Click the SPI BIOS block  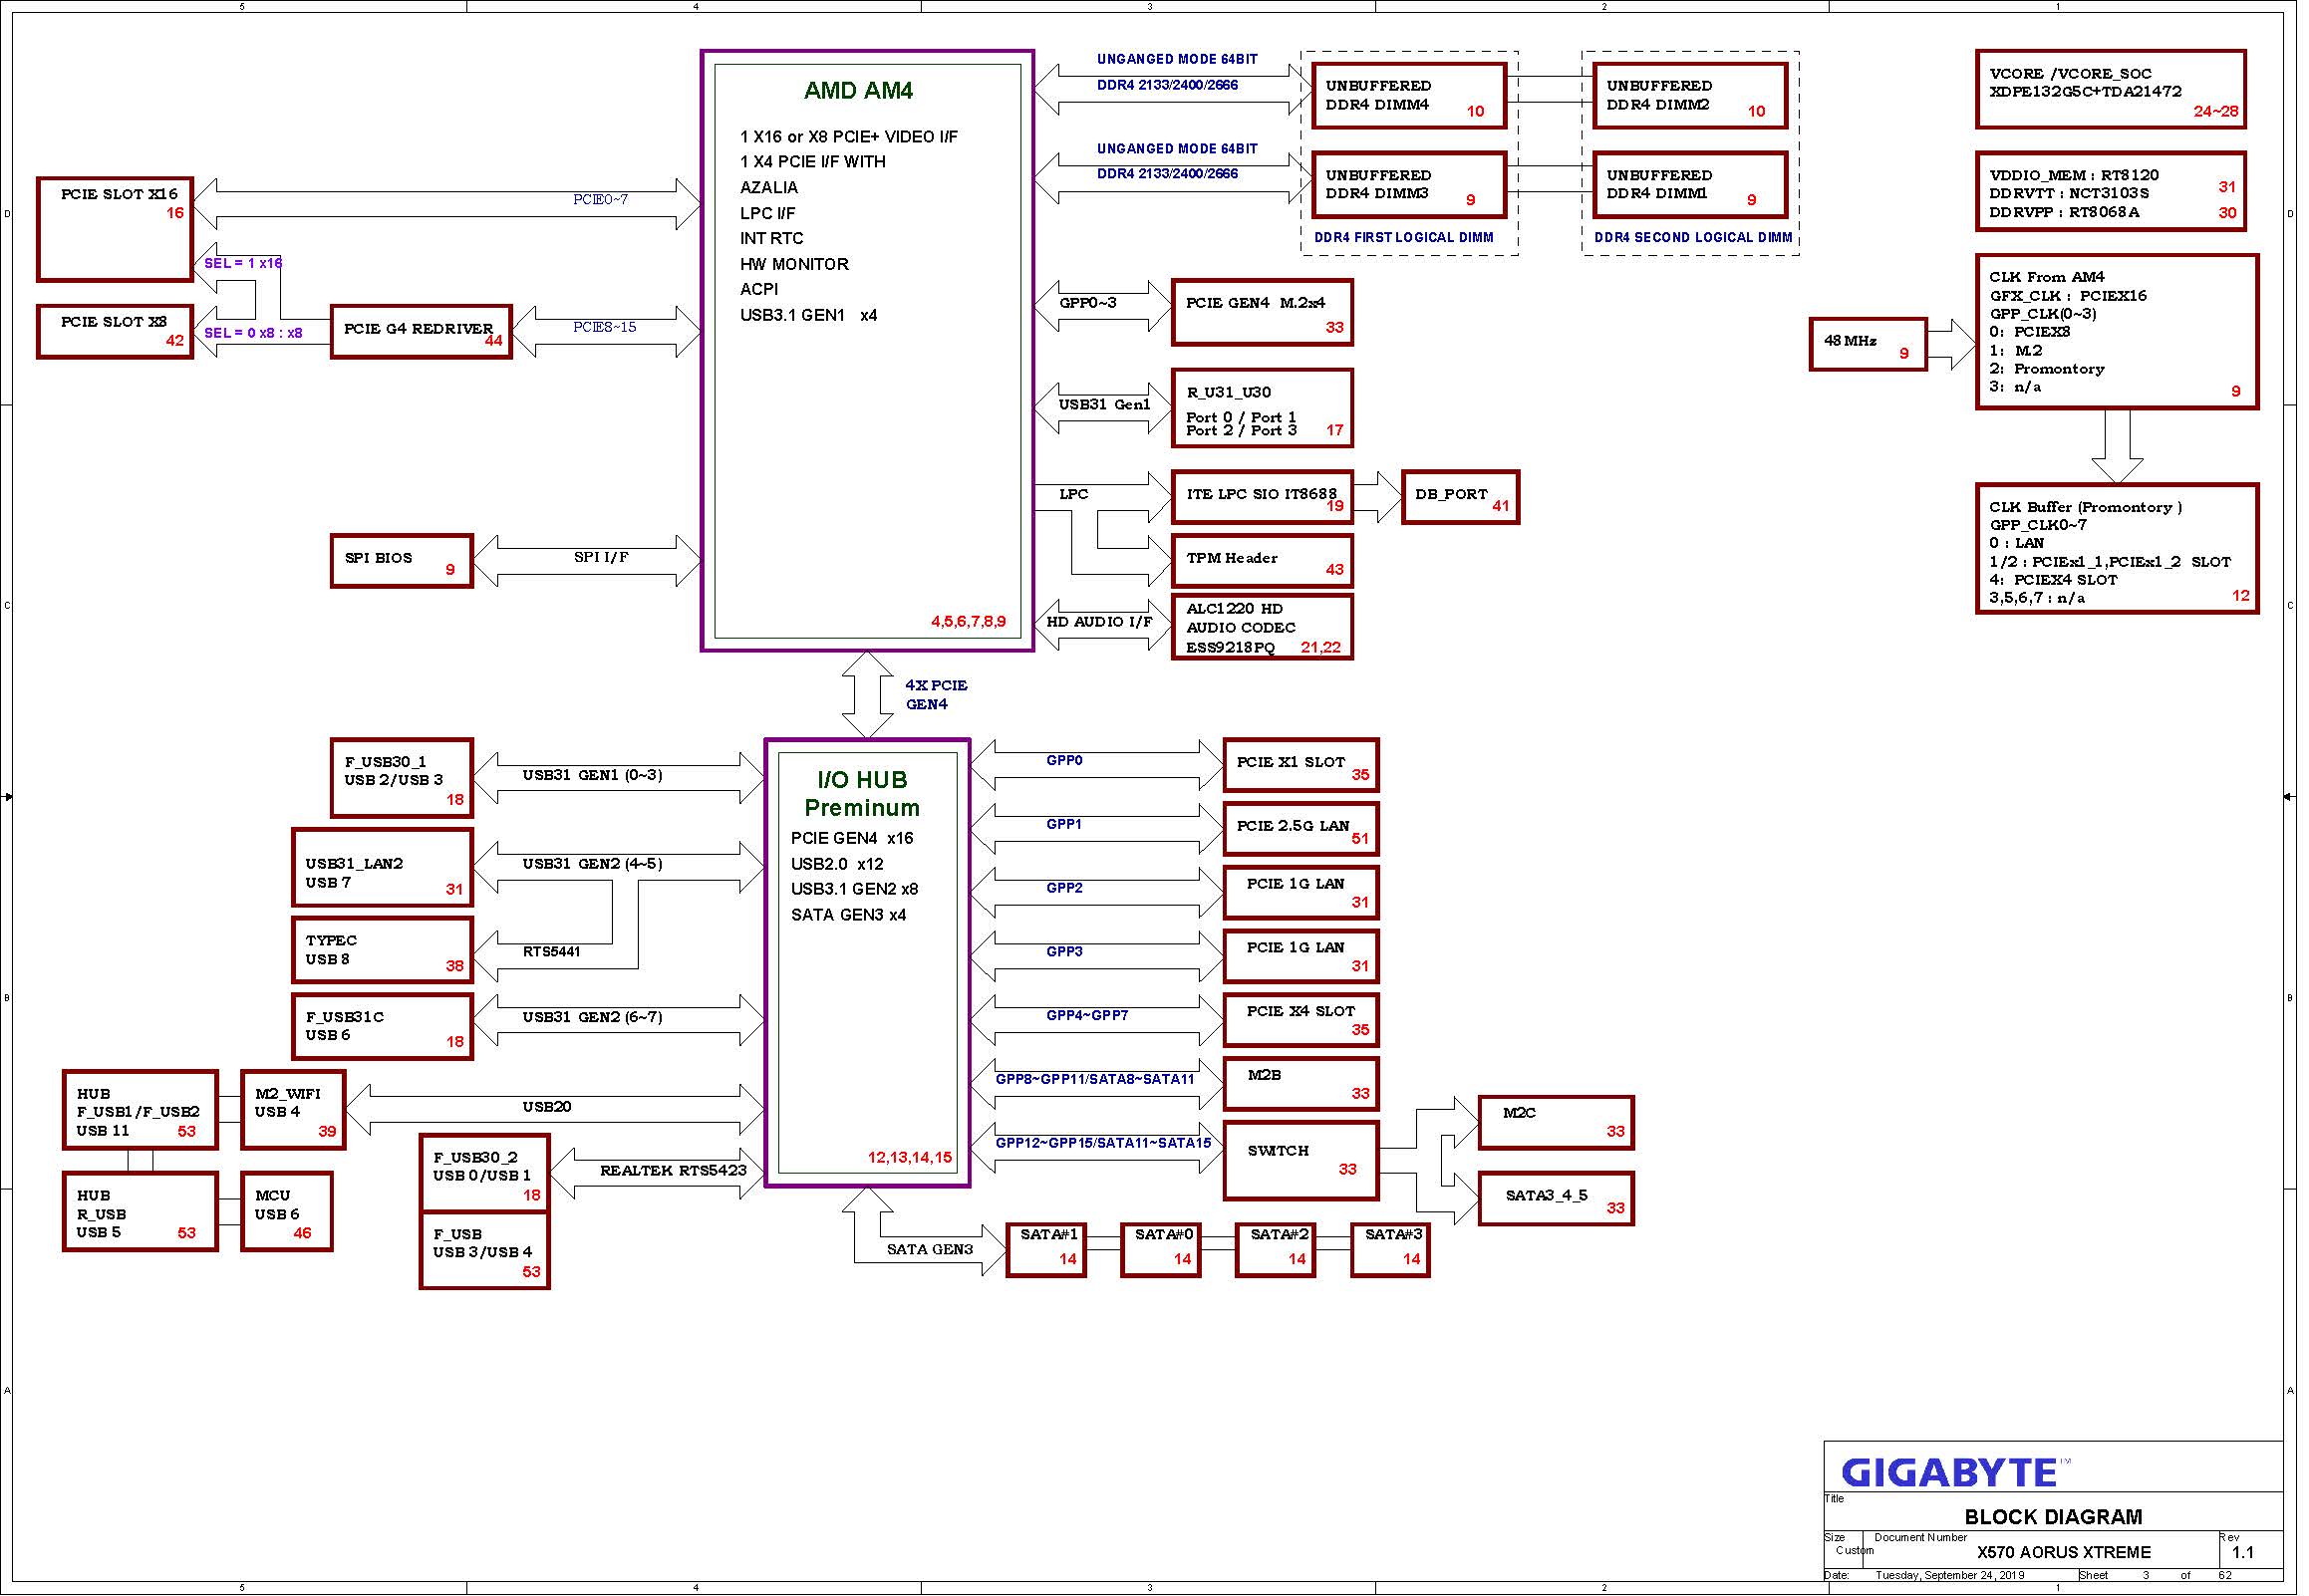(402, 562)
